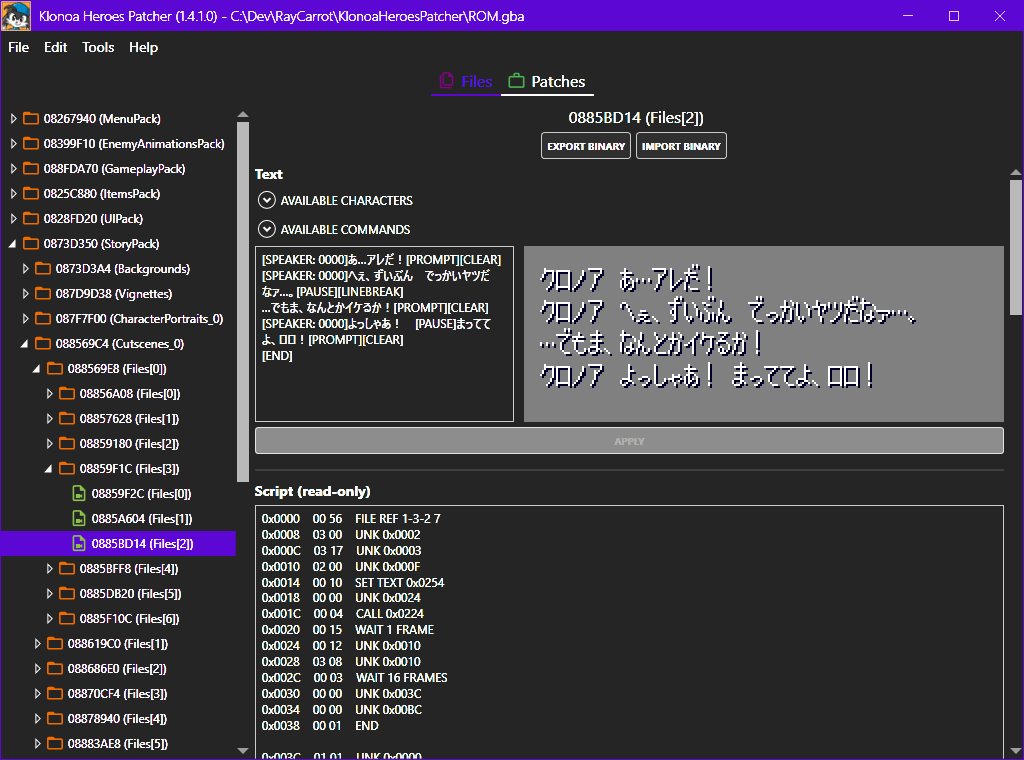This screenshot has width=1024, height=760.
Task: Expand the 08870CF4 (Files[3]) node arrow
Action: tap(37, 693)
